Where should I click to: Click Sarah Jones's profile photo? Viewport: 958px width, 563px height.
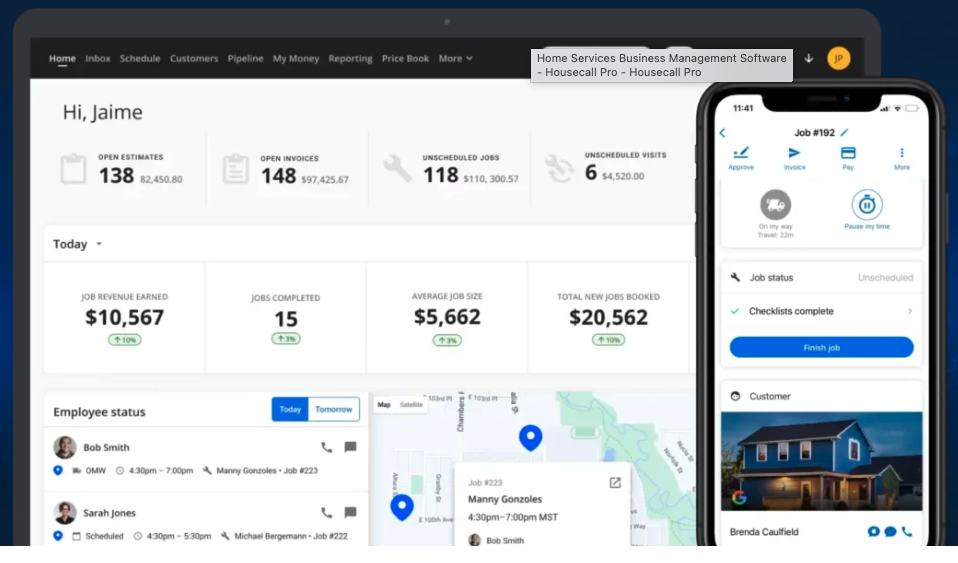point(65,513)
